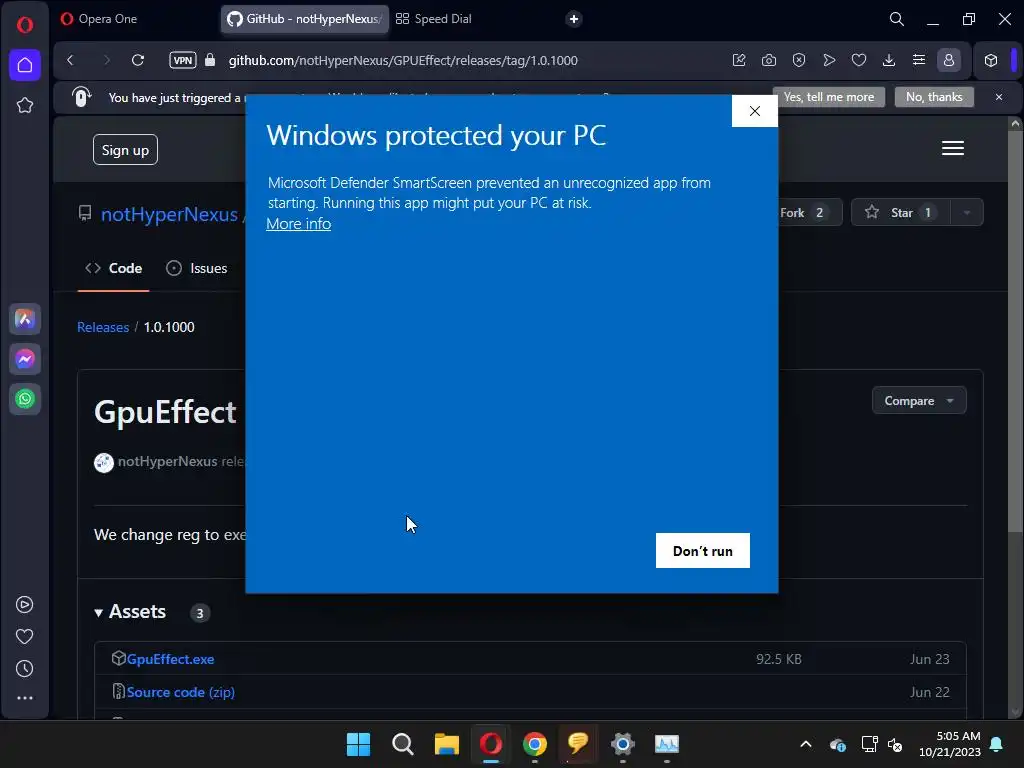This screenshot has height=768, width=1024.
Task: Open the Compare dropdown
Action: (x=919, y=400)
